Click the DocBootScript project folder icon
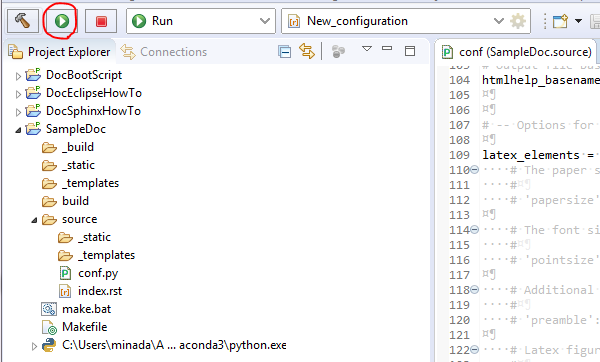The image size is (600, 362). click(33, 75)
